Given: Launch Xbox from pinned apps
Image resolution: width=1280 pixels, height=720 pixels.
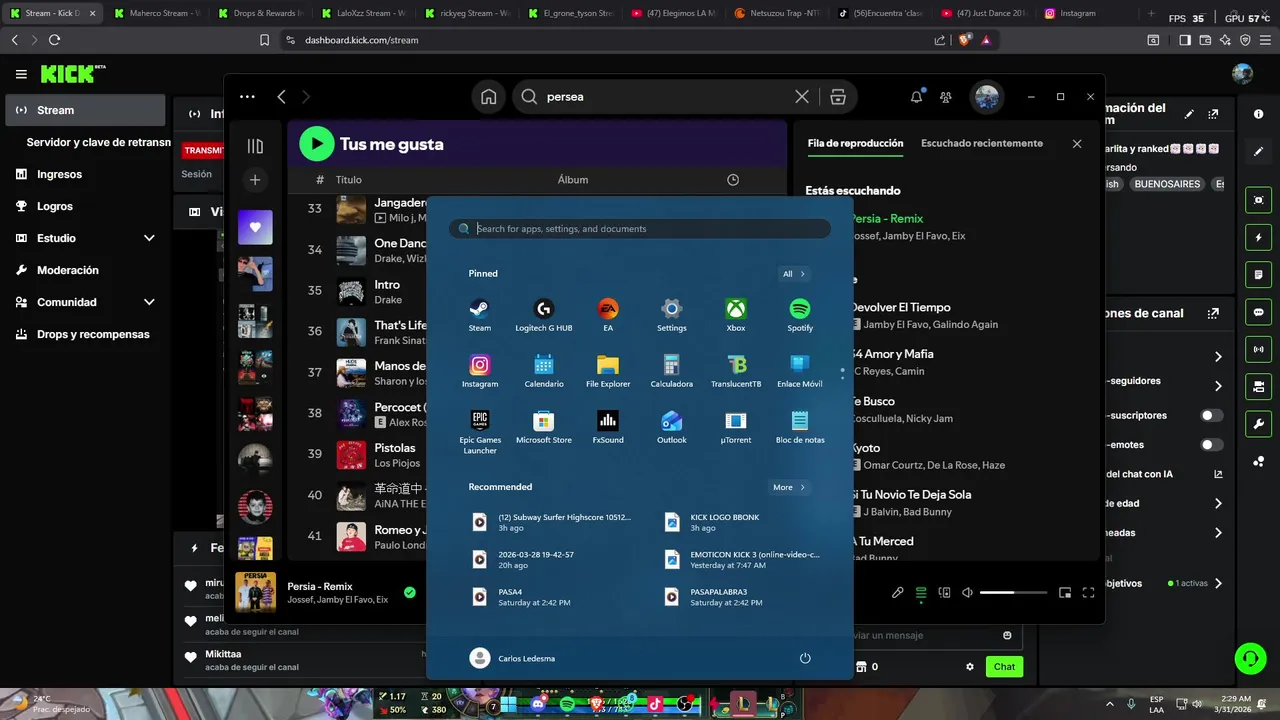Looking at the screenshot, I should (736, 314).
